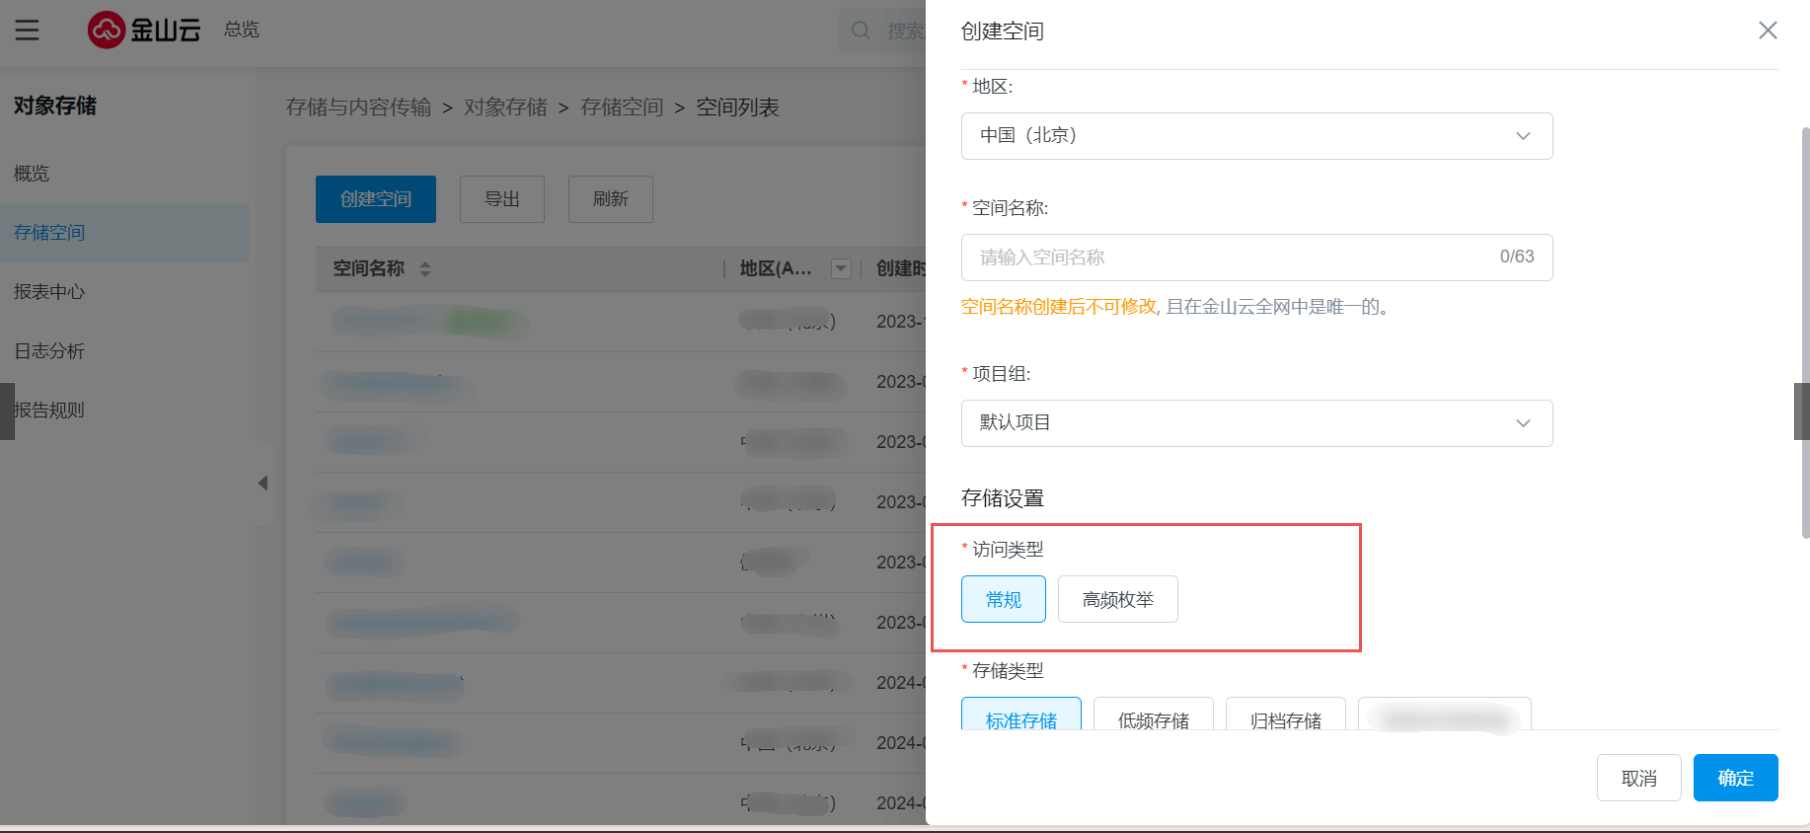Viewport: 1810px width, 833px height.
Task: Choose 标准存储 storage type
Action: point(1021,715)
